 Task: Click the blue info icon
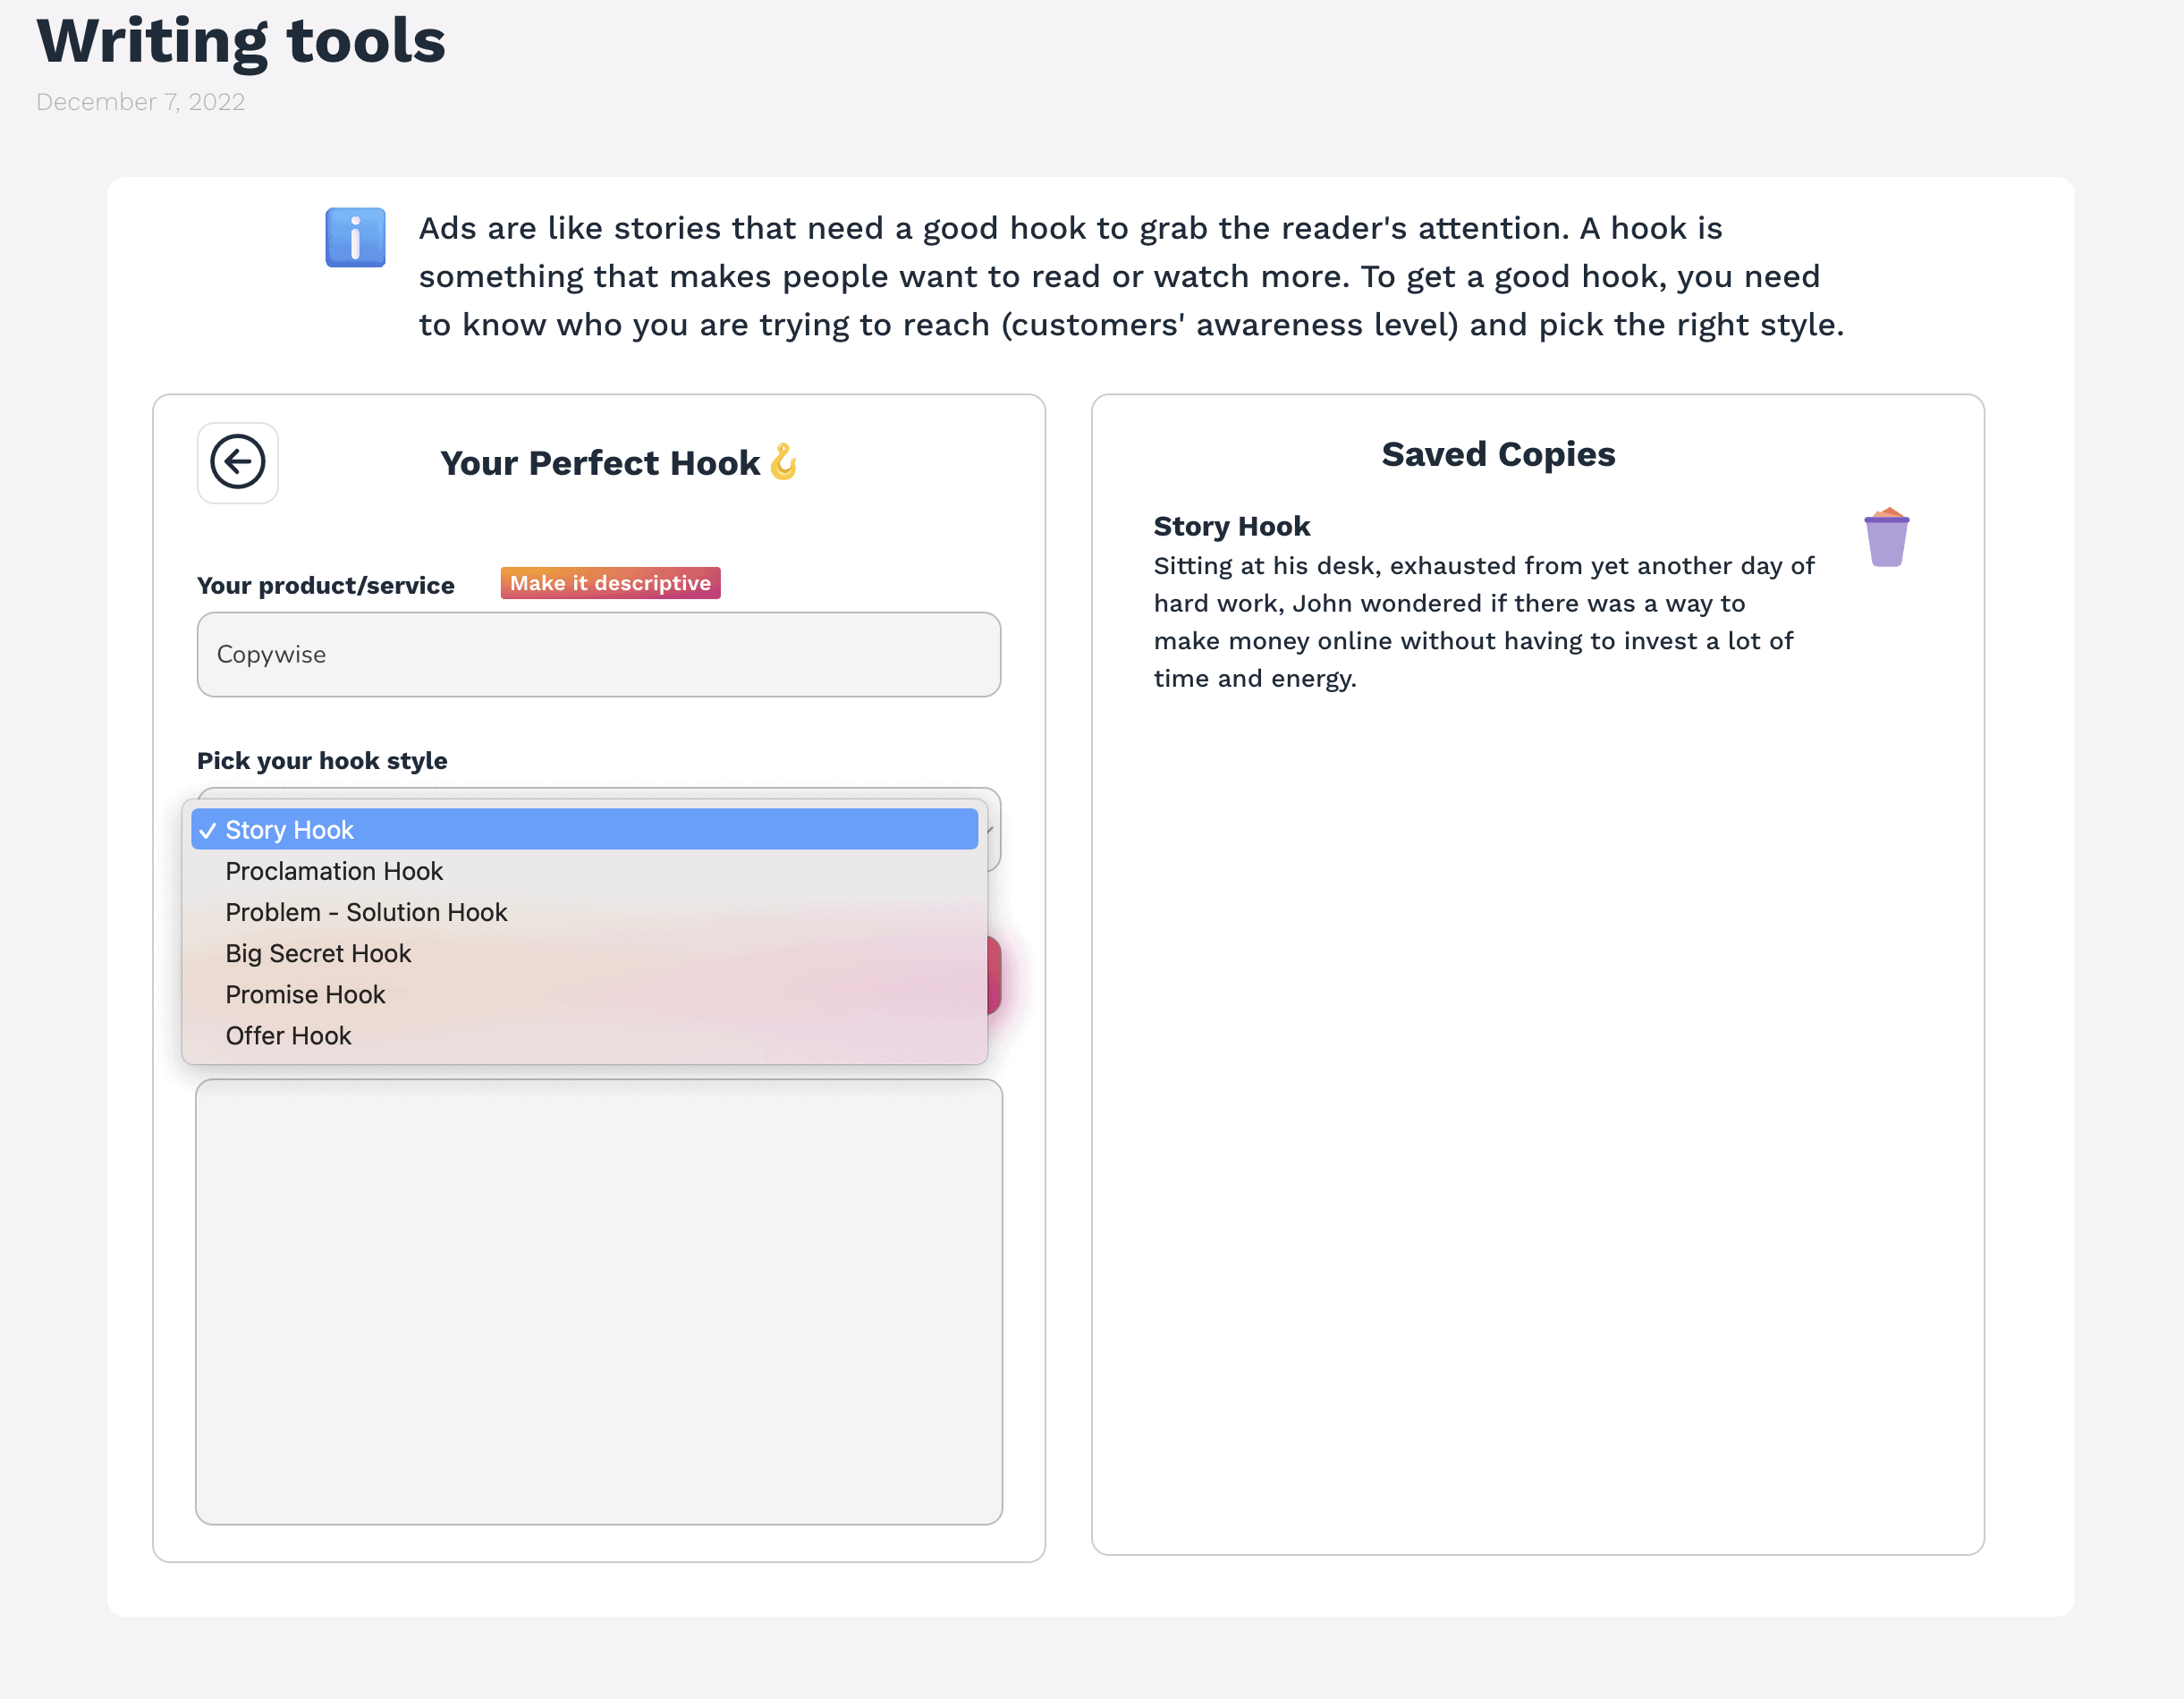point(355,238)
